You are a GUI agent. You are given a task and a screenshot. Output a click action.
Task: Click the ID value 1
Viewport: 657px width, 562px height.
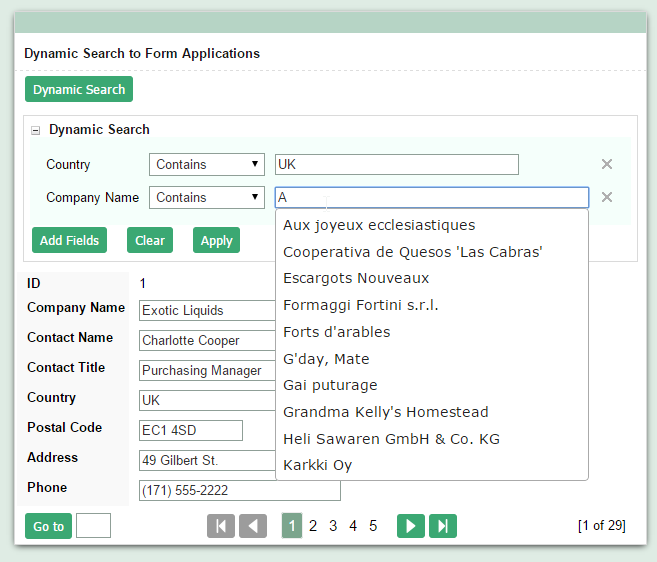coord(142,283)
